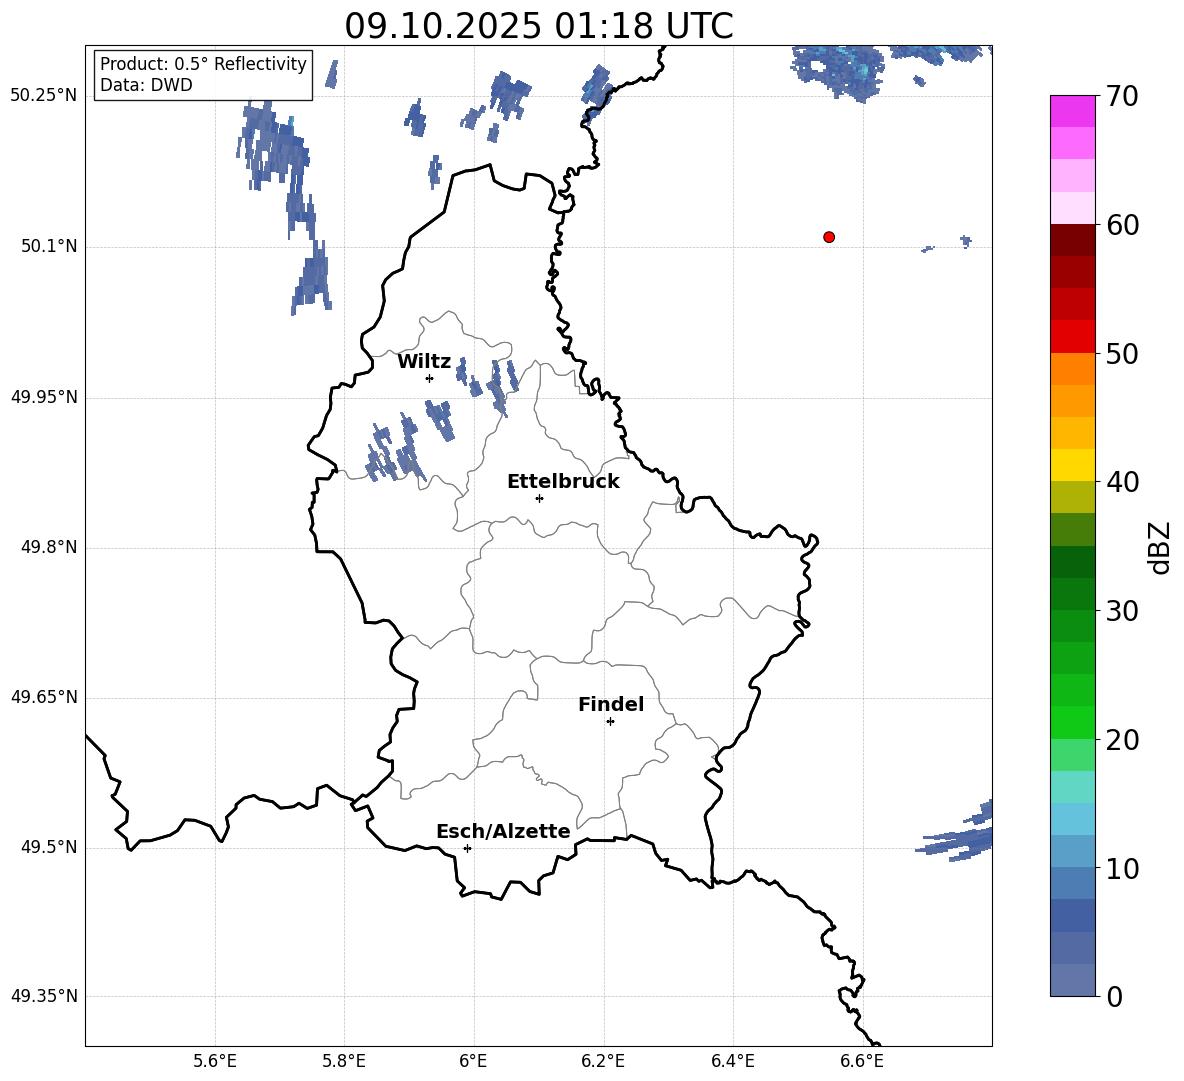Click the 49.35°N latitude label
Image resolution: width=1184 pixels, height=1081 pixels.
pos(44,996)
